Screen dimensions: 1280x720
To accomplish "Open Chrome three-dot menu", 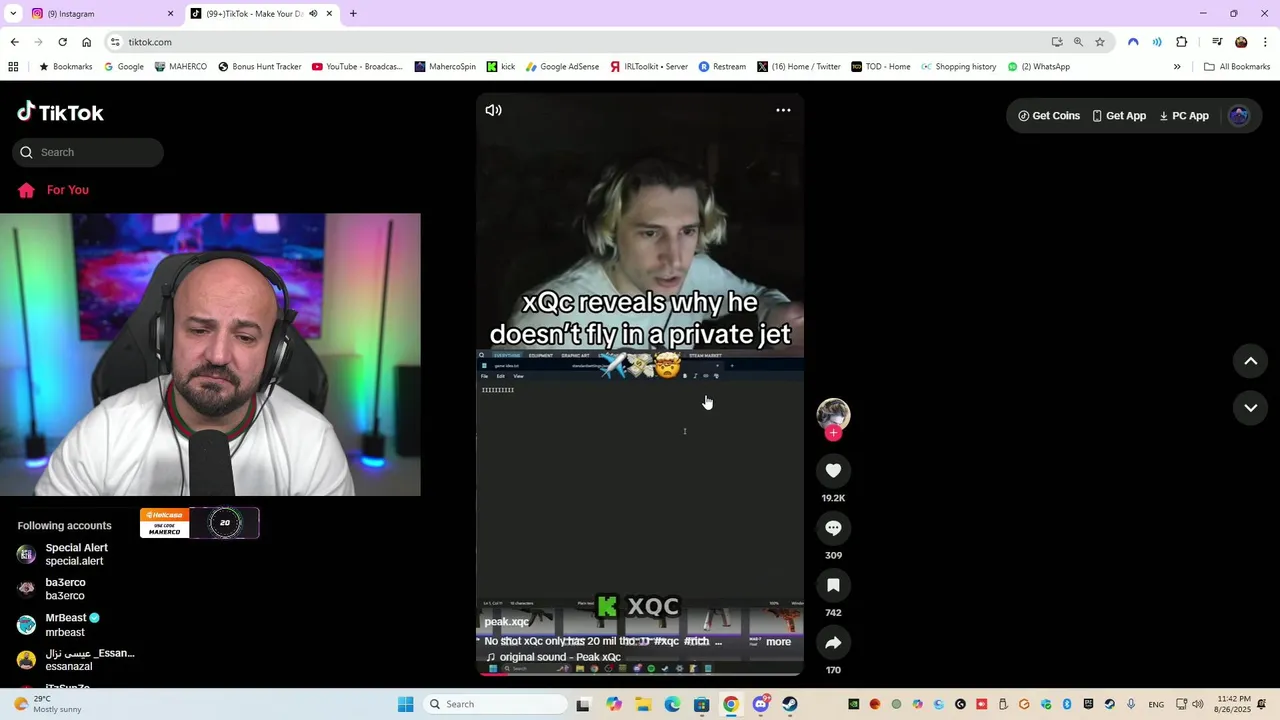I will point(1266,42).
